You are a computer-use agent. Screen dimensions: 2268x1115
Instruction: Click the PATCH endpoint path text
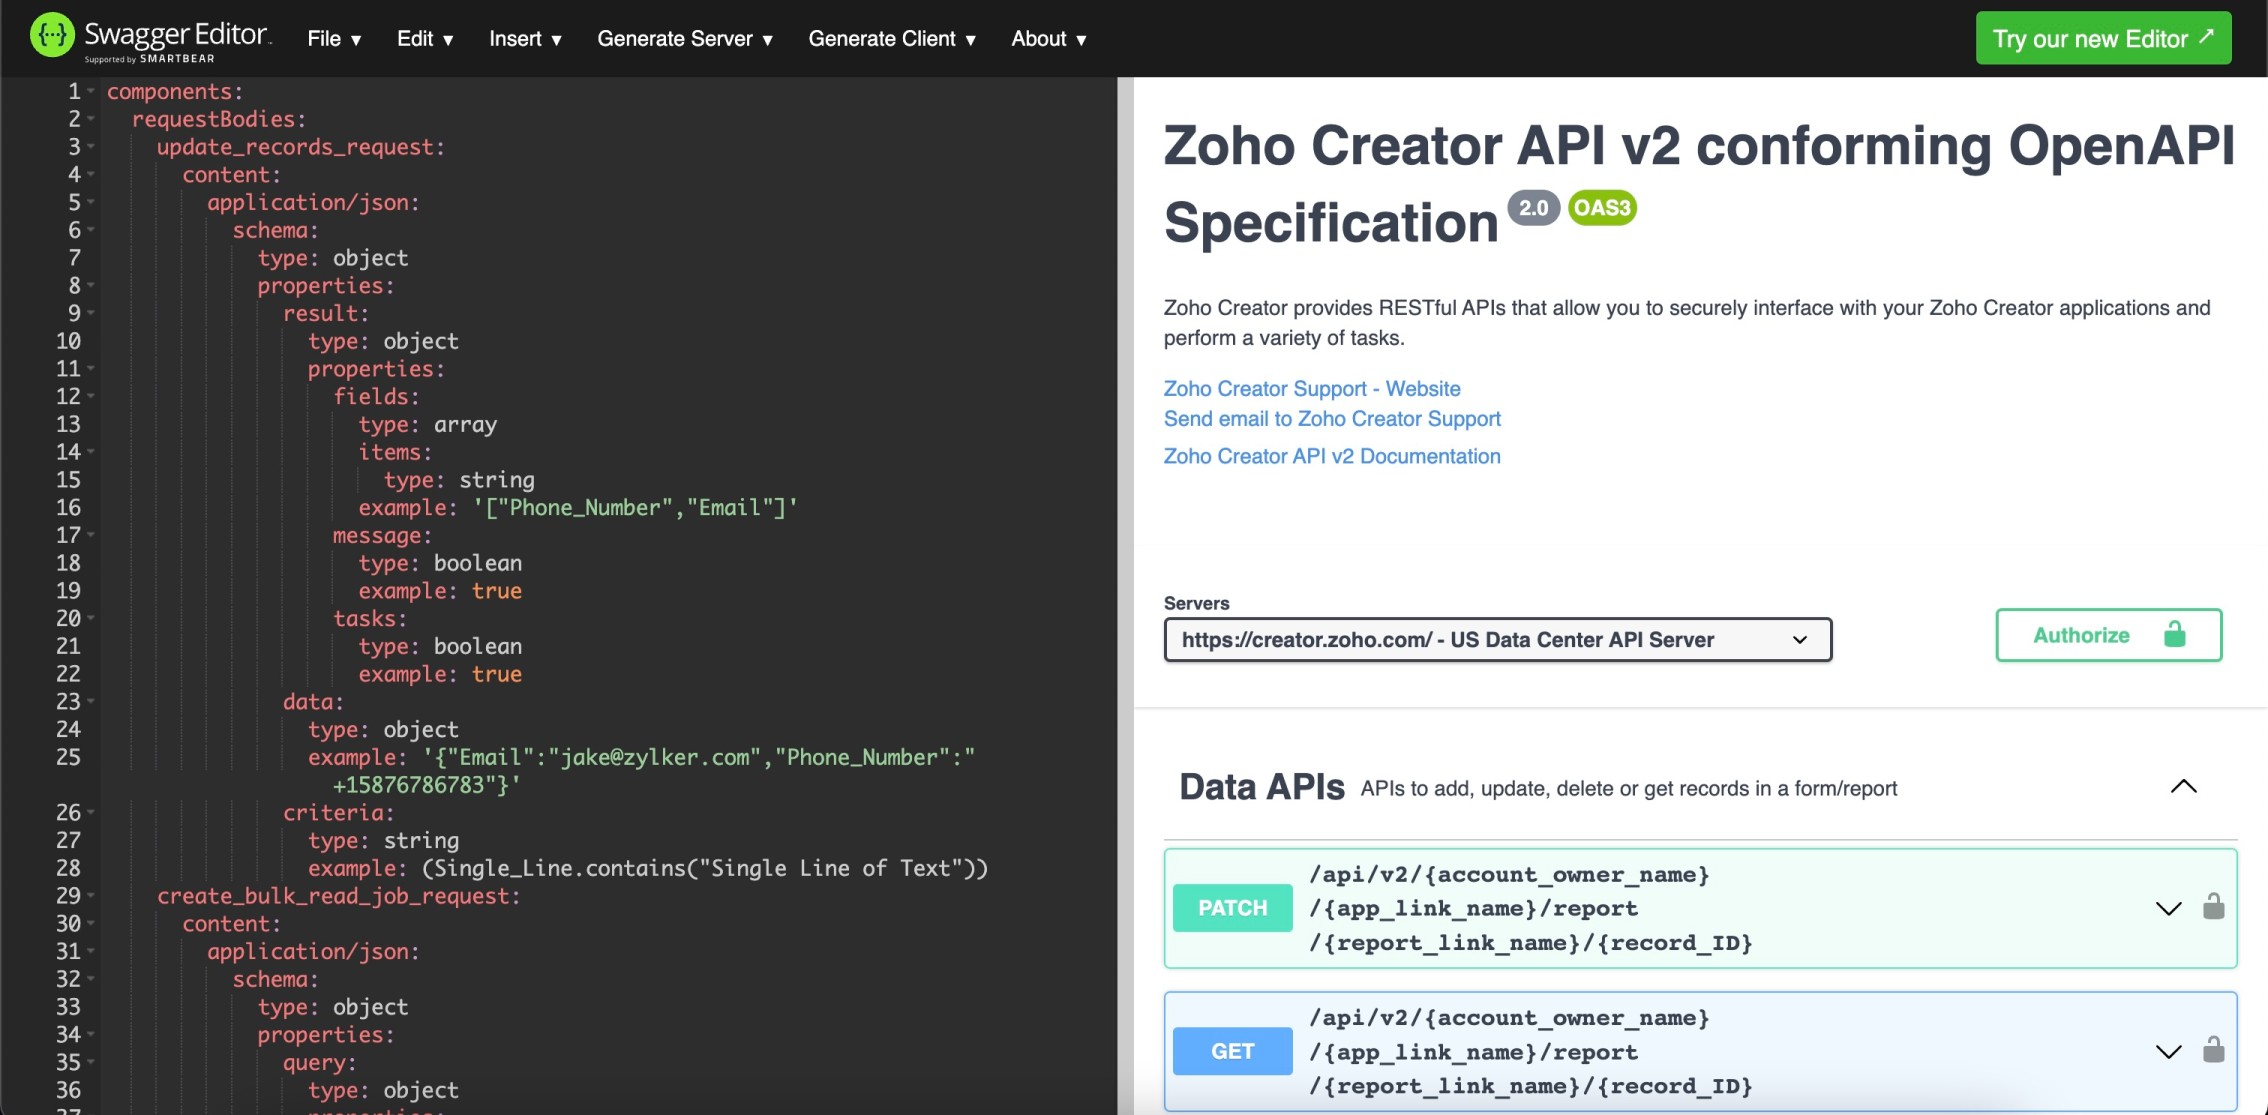point(1531,908)
